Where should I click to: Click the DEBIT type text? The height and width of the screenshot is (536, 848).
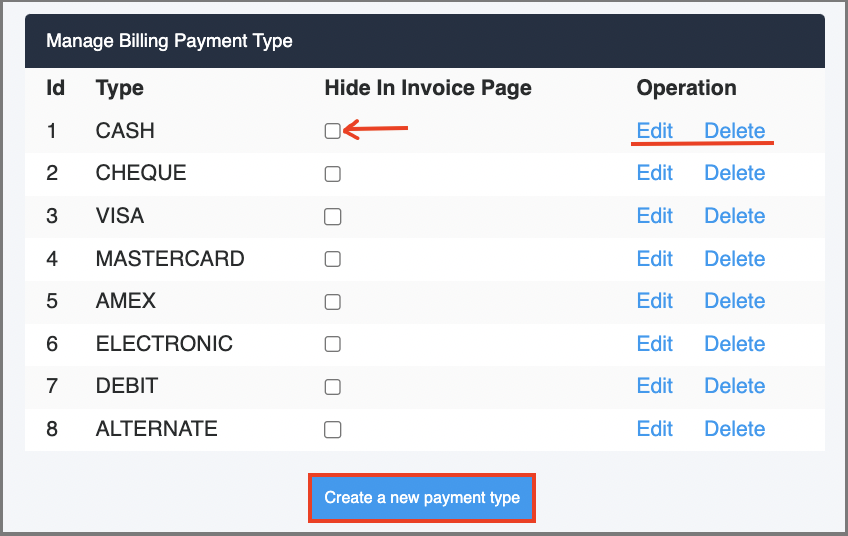127,386
